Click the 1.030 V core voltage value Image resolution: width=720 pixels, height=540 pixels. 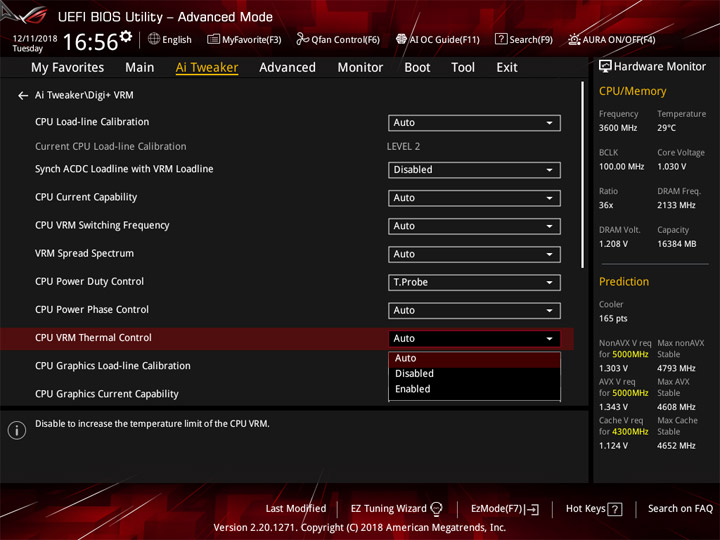pos(671,167)
